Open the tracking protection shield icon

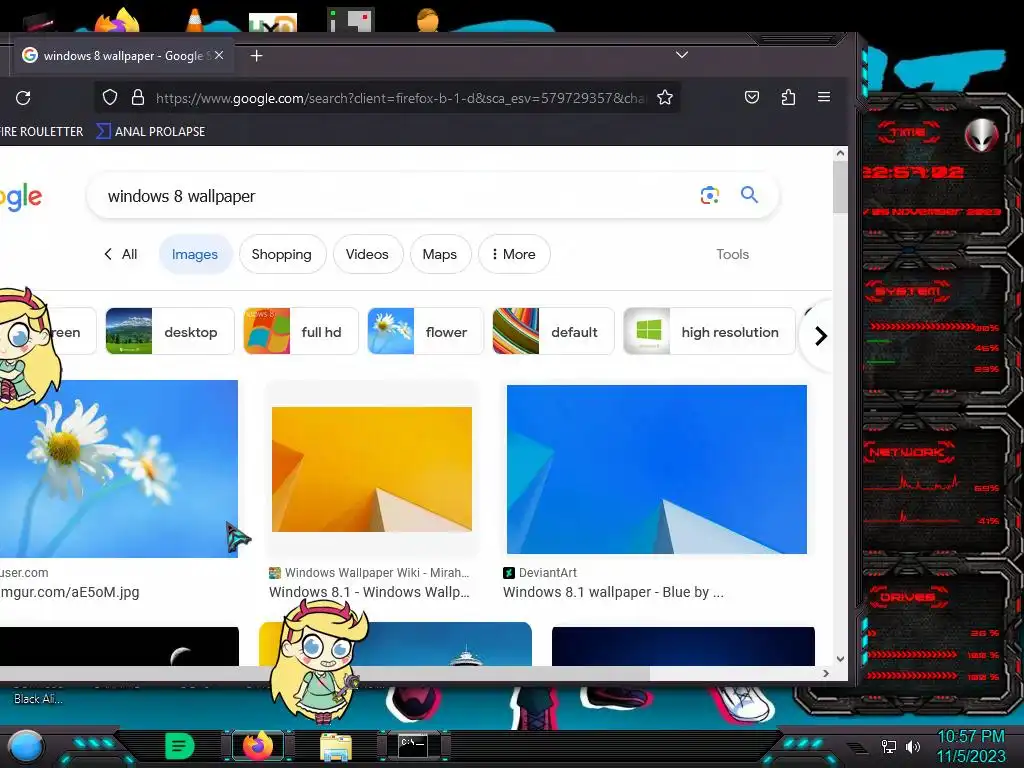click(x=110, y=97)
